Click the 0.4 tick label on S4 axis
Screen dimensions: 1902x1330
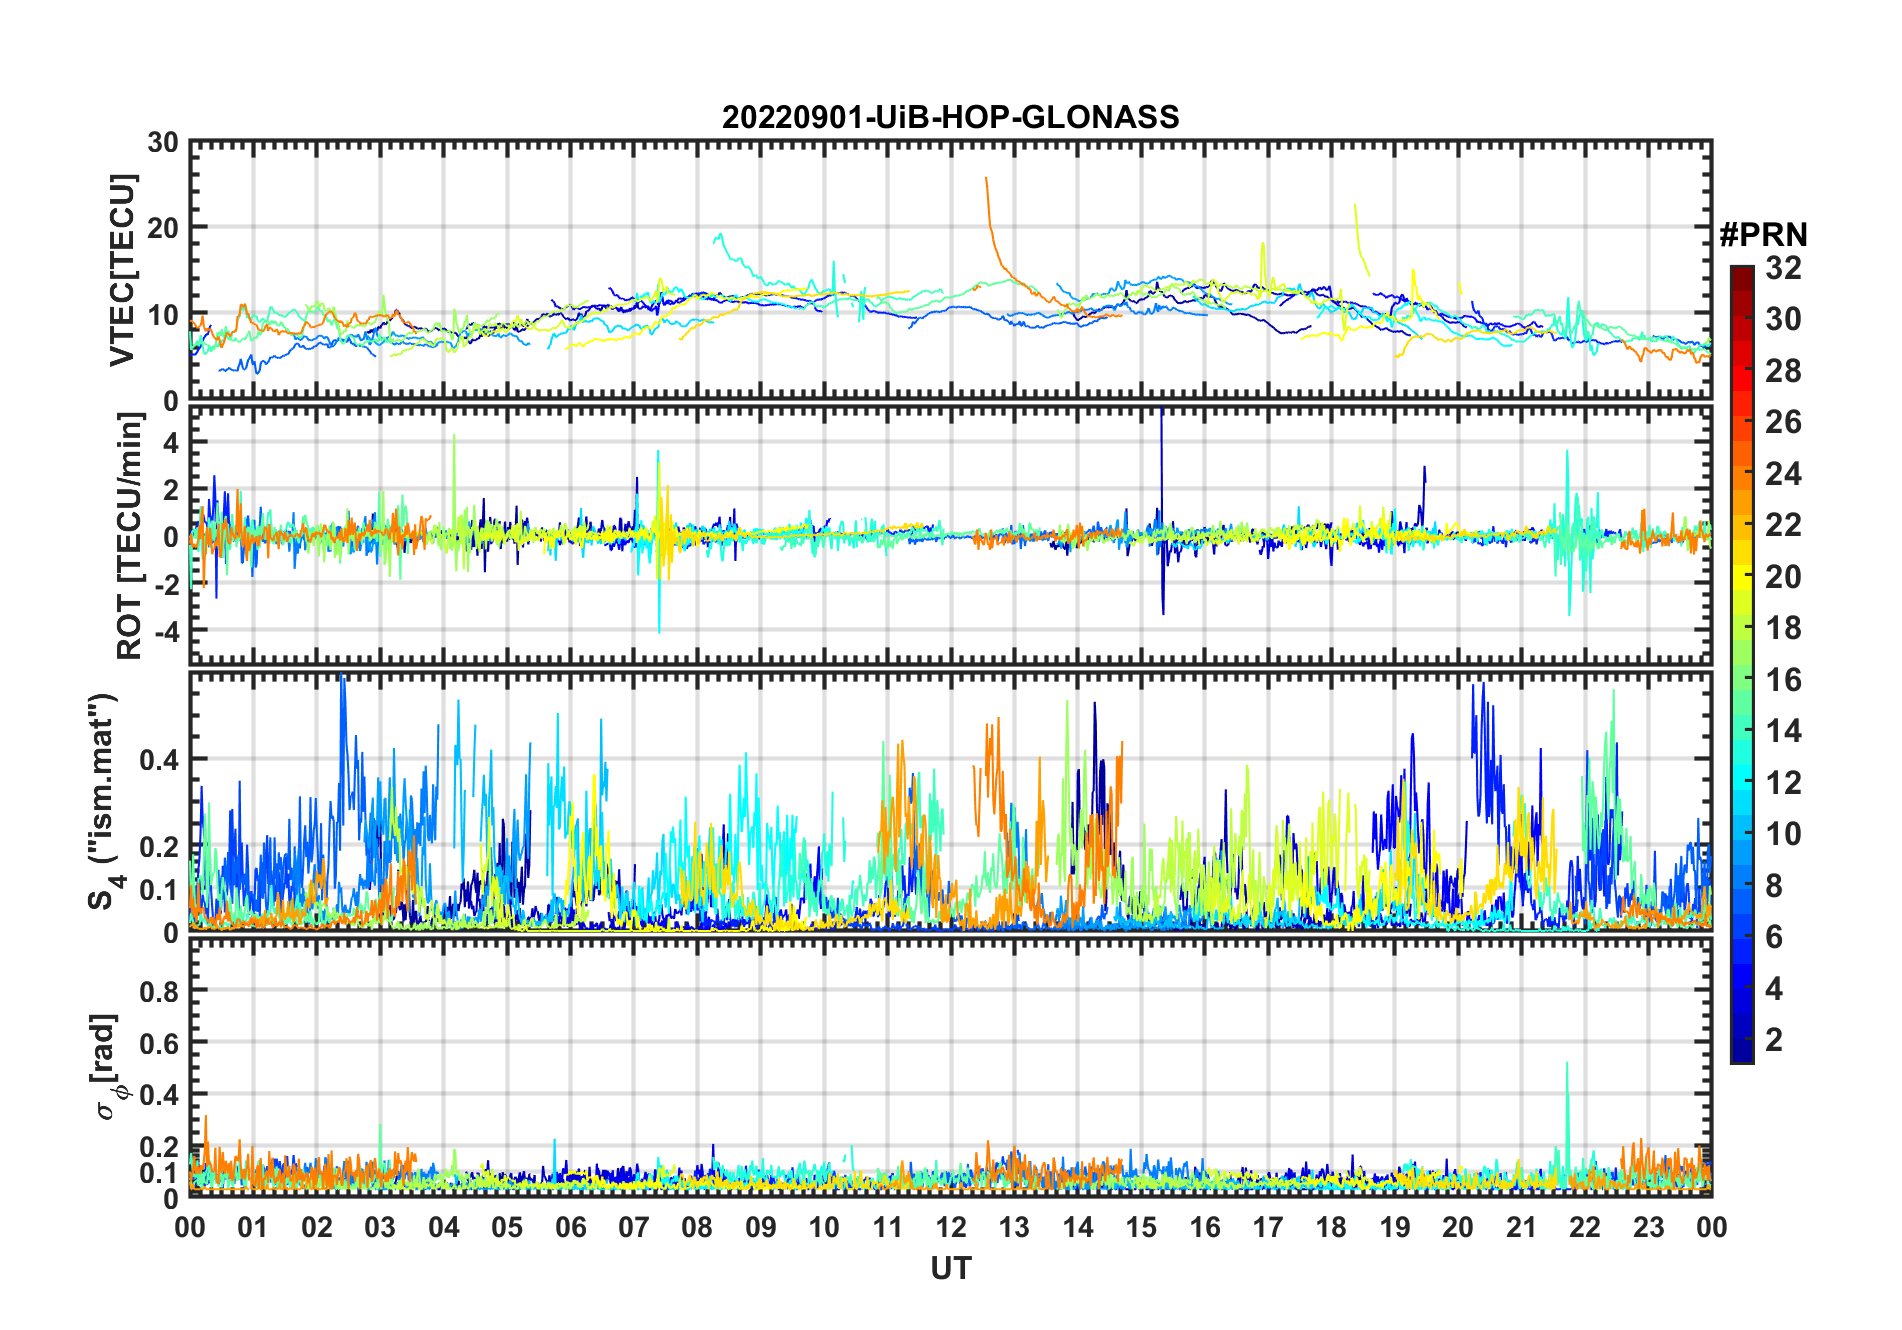tap(160, 759)
